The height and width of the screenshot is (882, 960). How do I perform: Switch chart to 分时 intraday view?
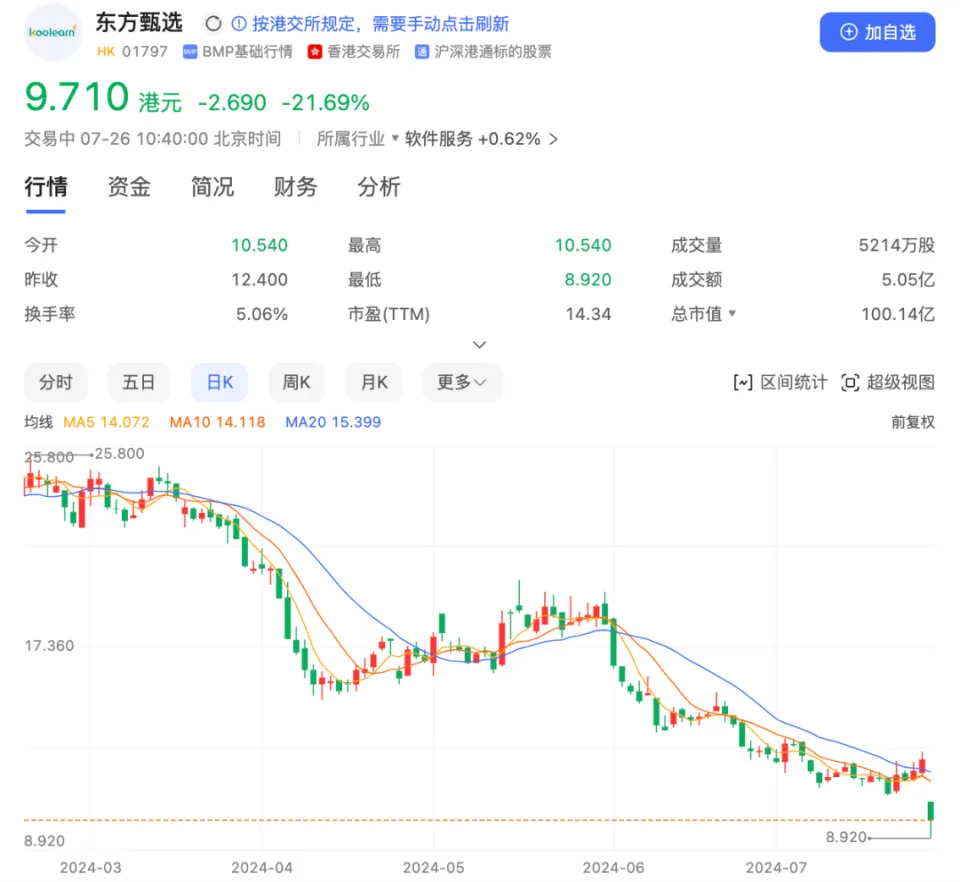(x=56, y=382)
